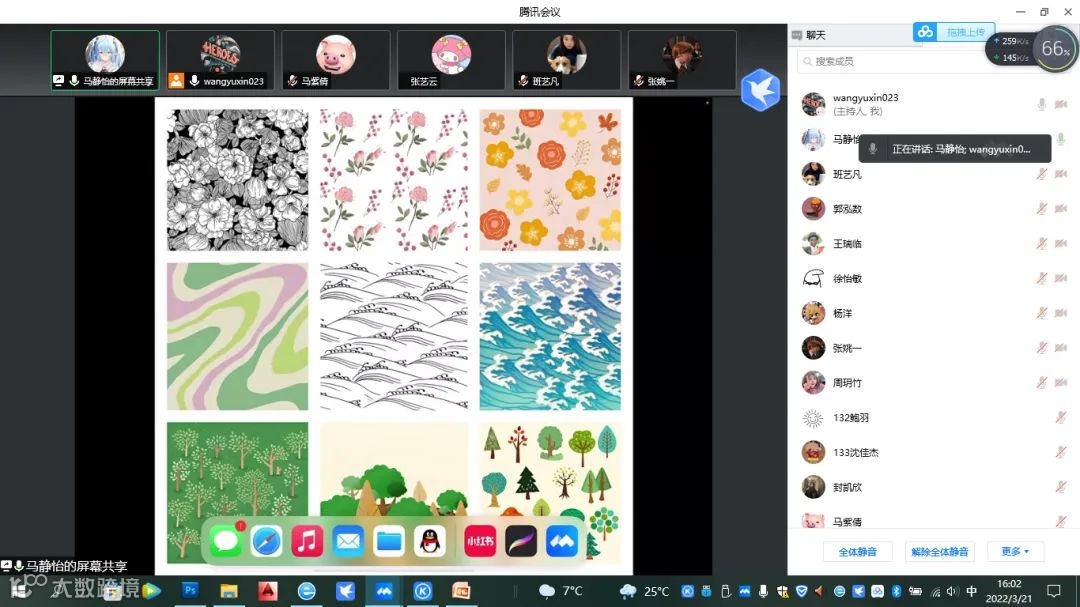The image size is (1080, 607).
Task: Toggle microphone for wangyuxin023 in member list
Action: [x=1041, y=104]
